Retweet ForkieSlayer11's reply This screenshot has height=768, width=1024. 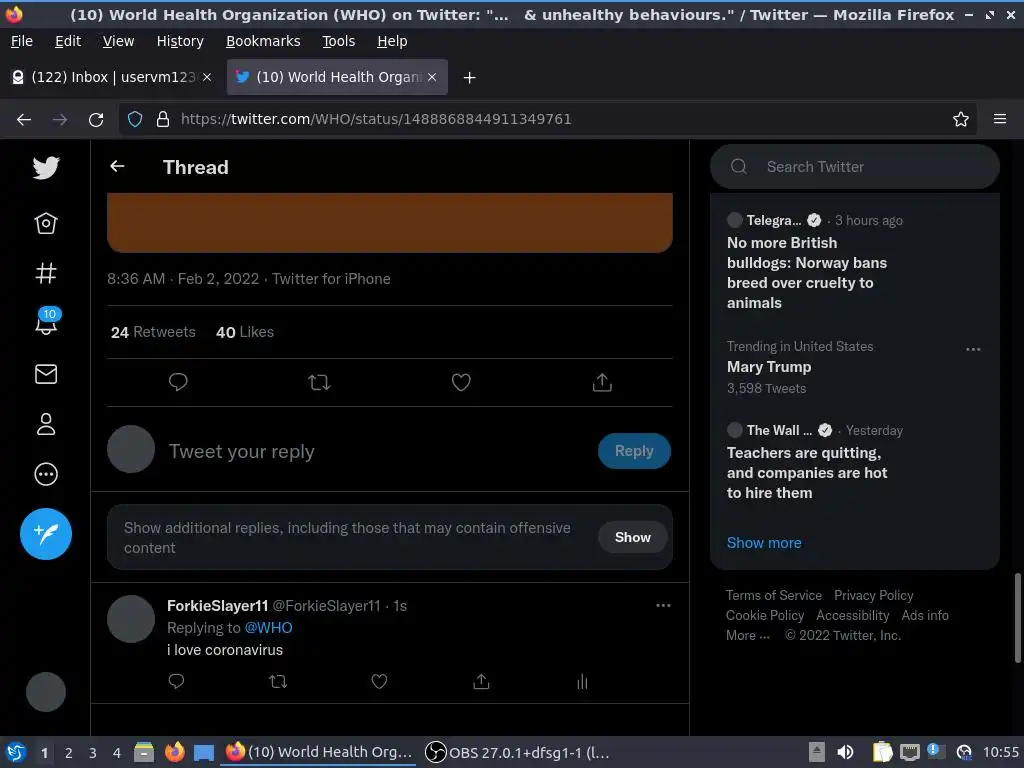pyautogui.click(x=278, y=682)
